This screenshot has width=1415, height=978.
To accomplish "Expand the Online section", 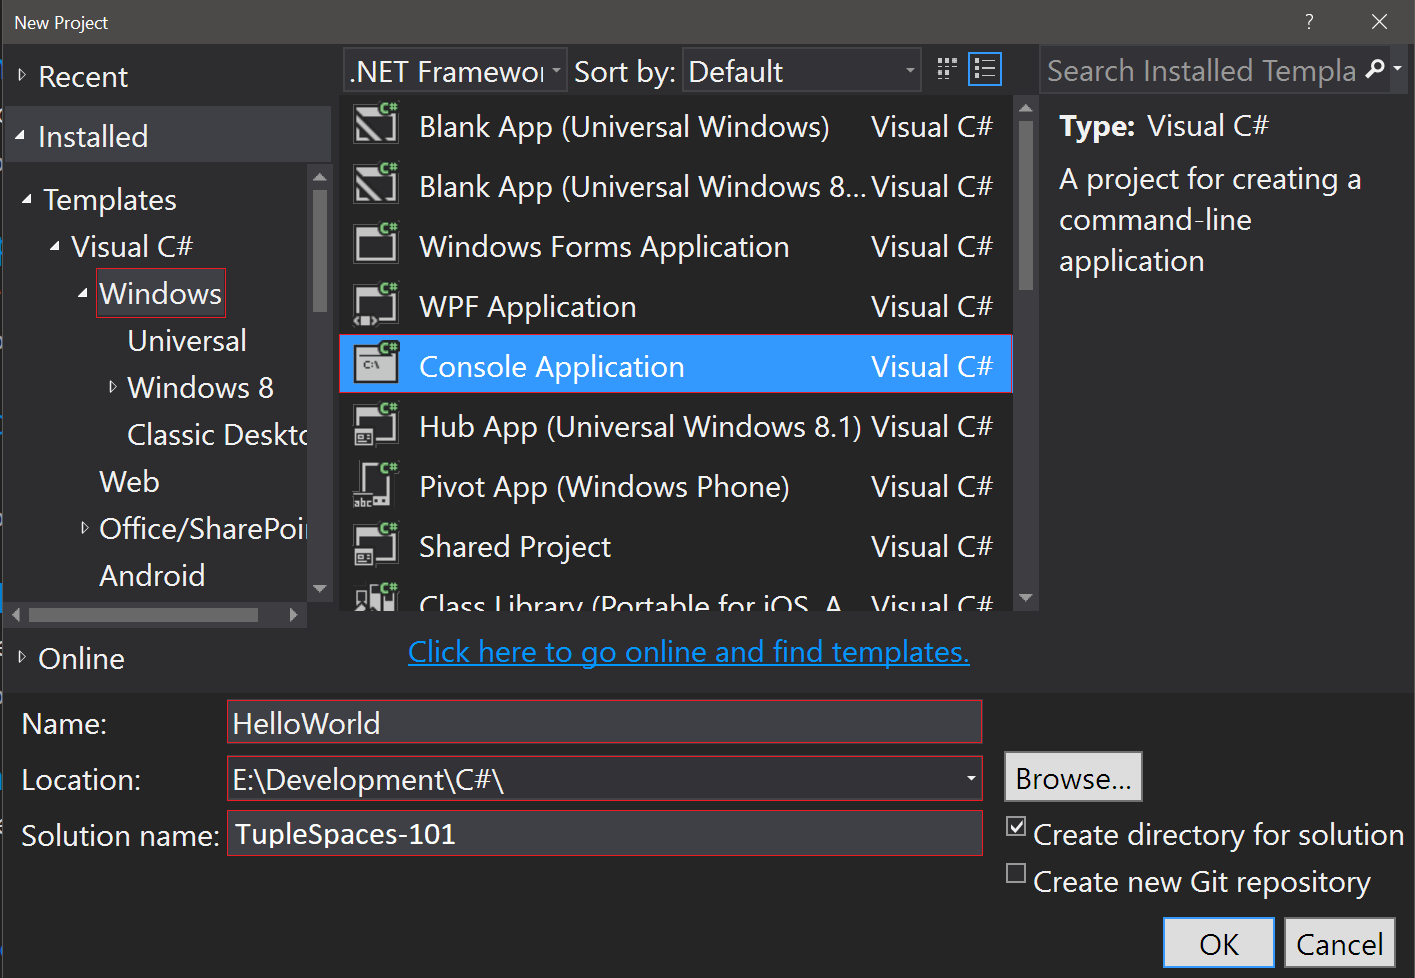I will 22,657.
